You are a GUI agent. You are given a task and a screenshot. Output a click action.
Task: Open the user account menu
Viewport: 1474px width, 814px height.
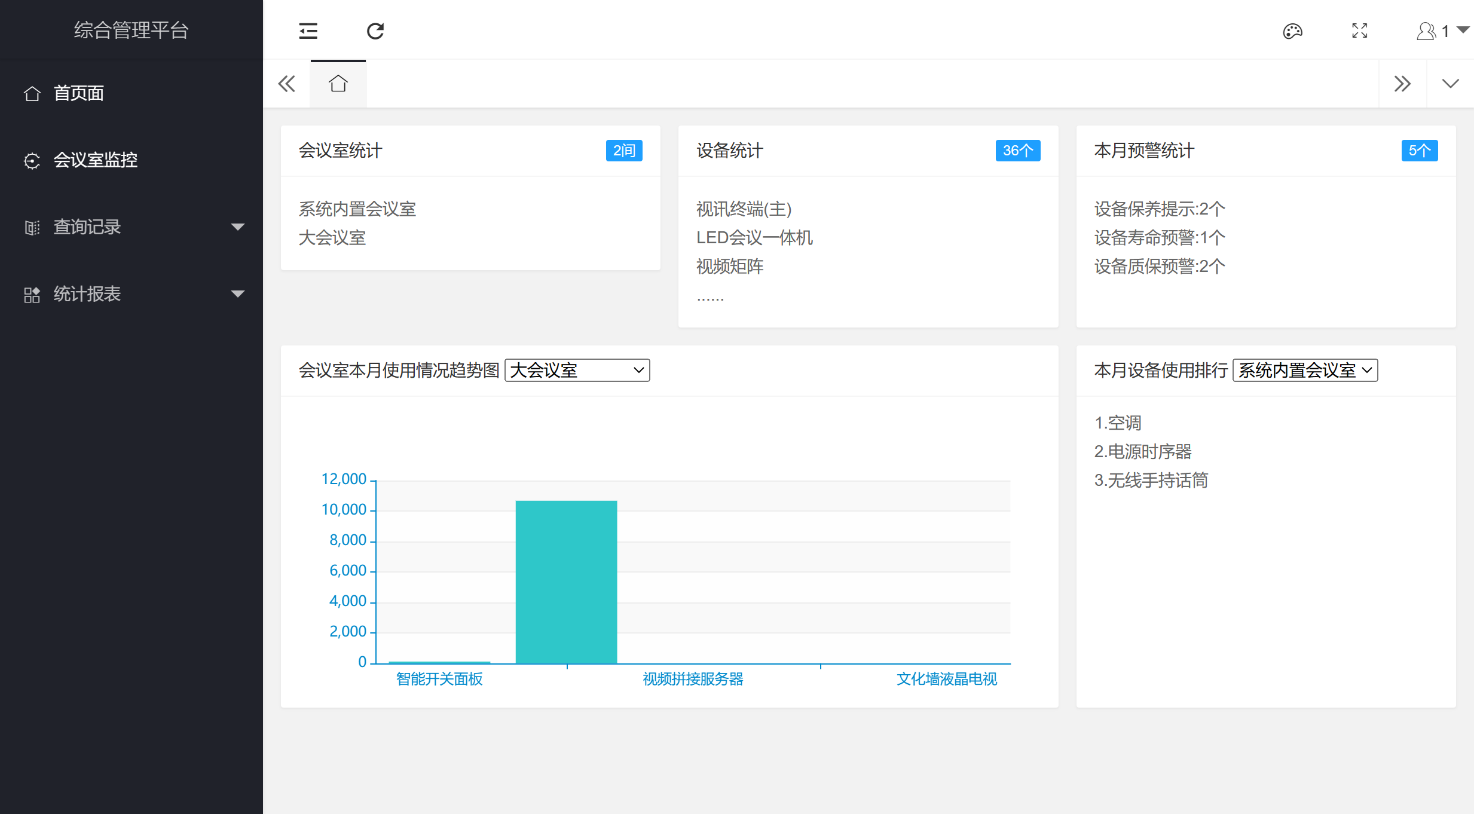coord(1441,31)
